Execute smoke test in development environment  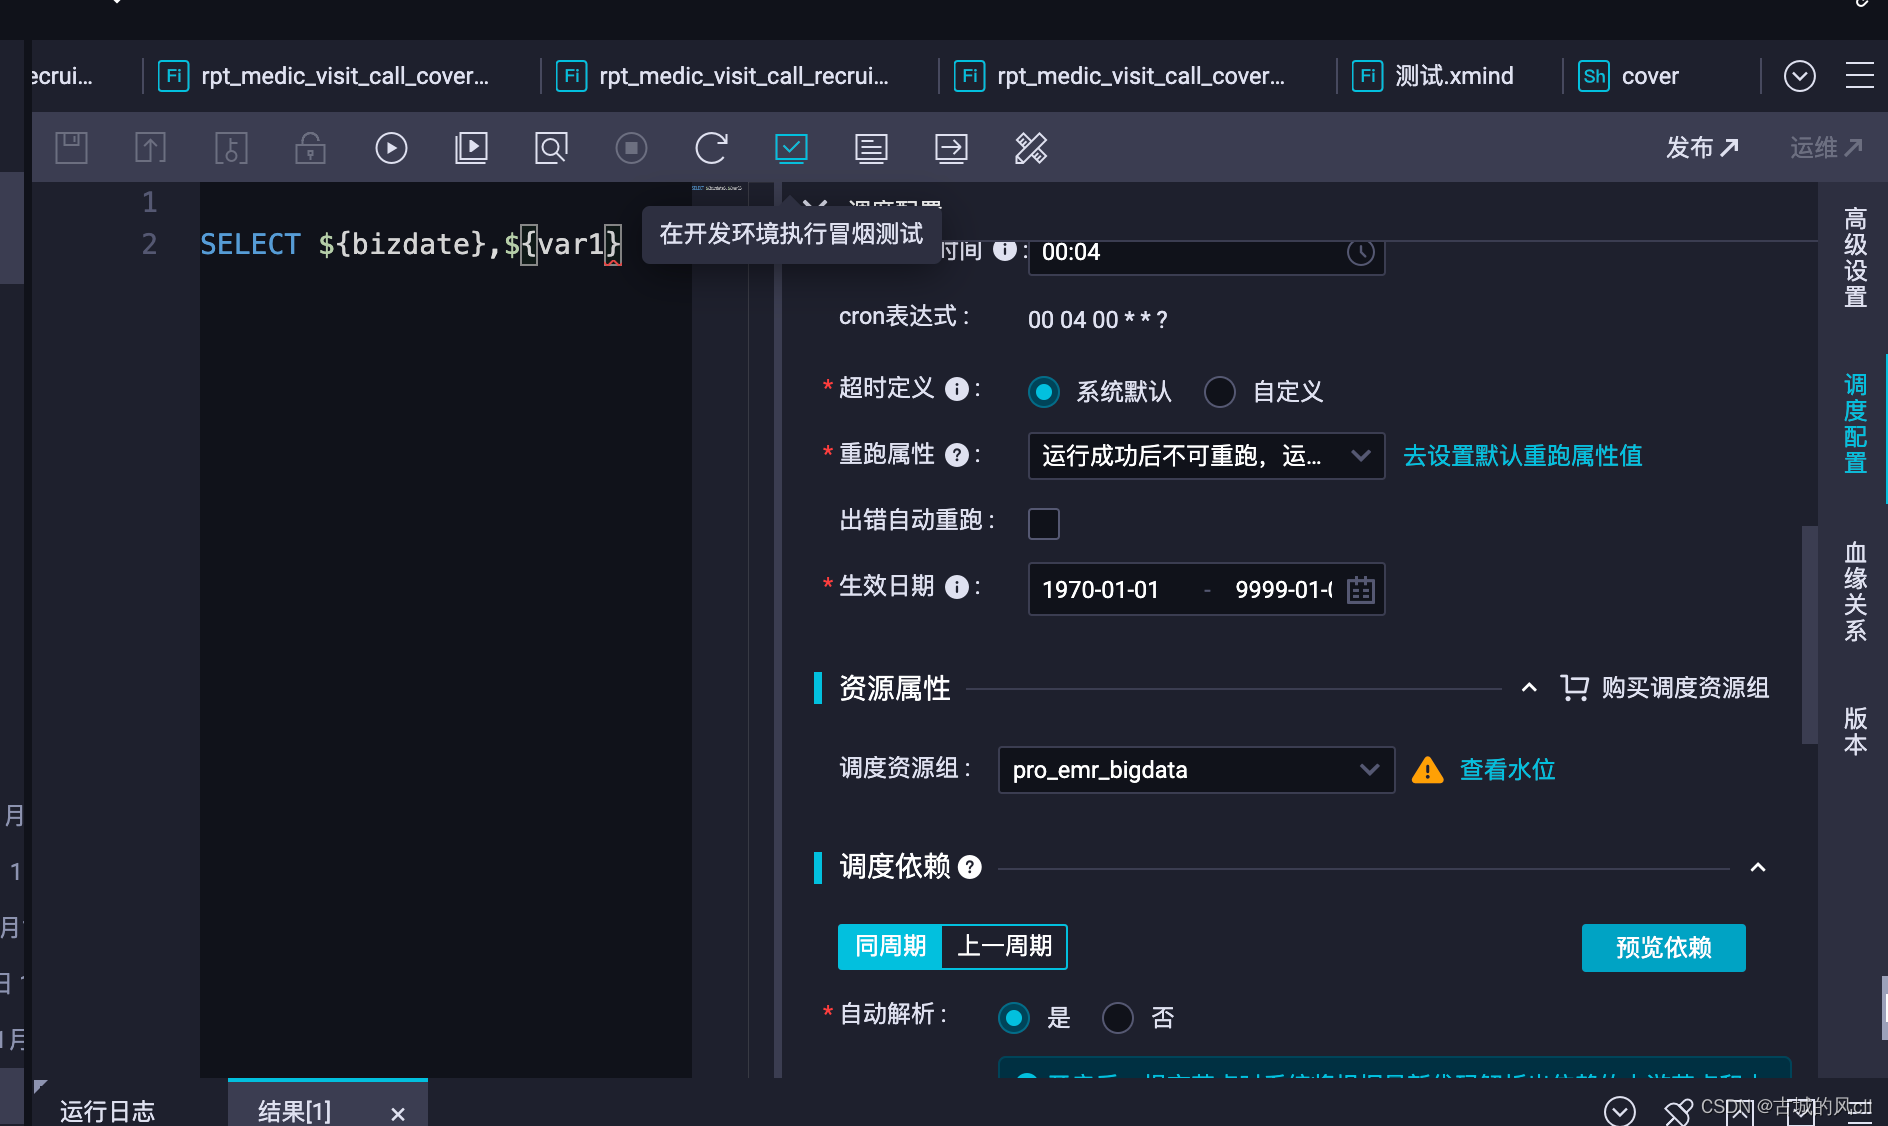point(791,147)
